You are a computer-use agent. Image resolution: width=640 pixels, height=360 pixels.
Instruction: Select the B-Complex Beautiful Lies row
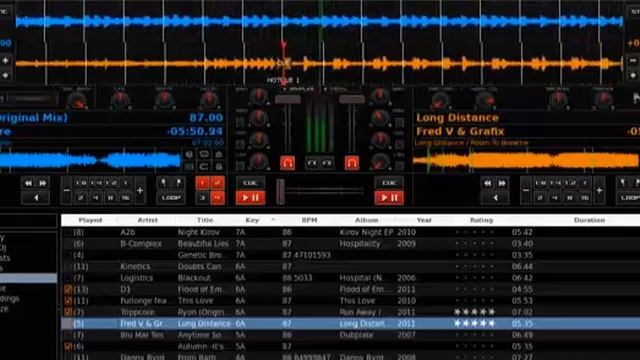click(351, 244)
